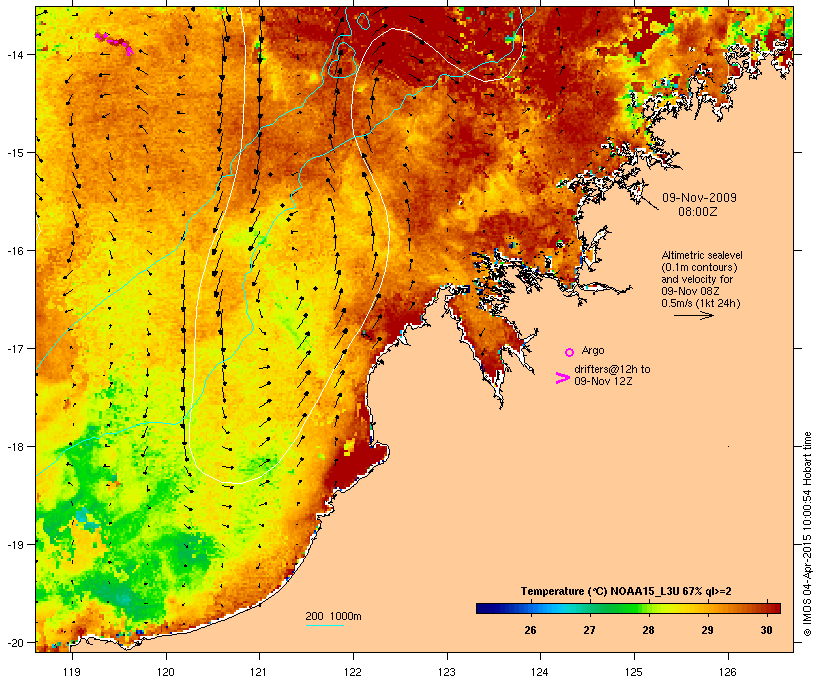Screen dimensions: 820x680
Task: Click the 26 colorbar tick label
Action: (530, 630)
